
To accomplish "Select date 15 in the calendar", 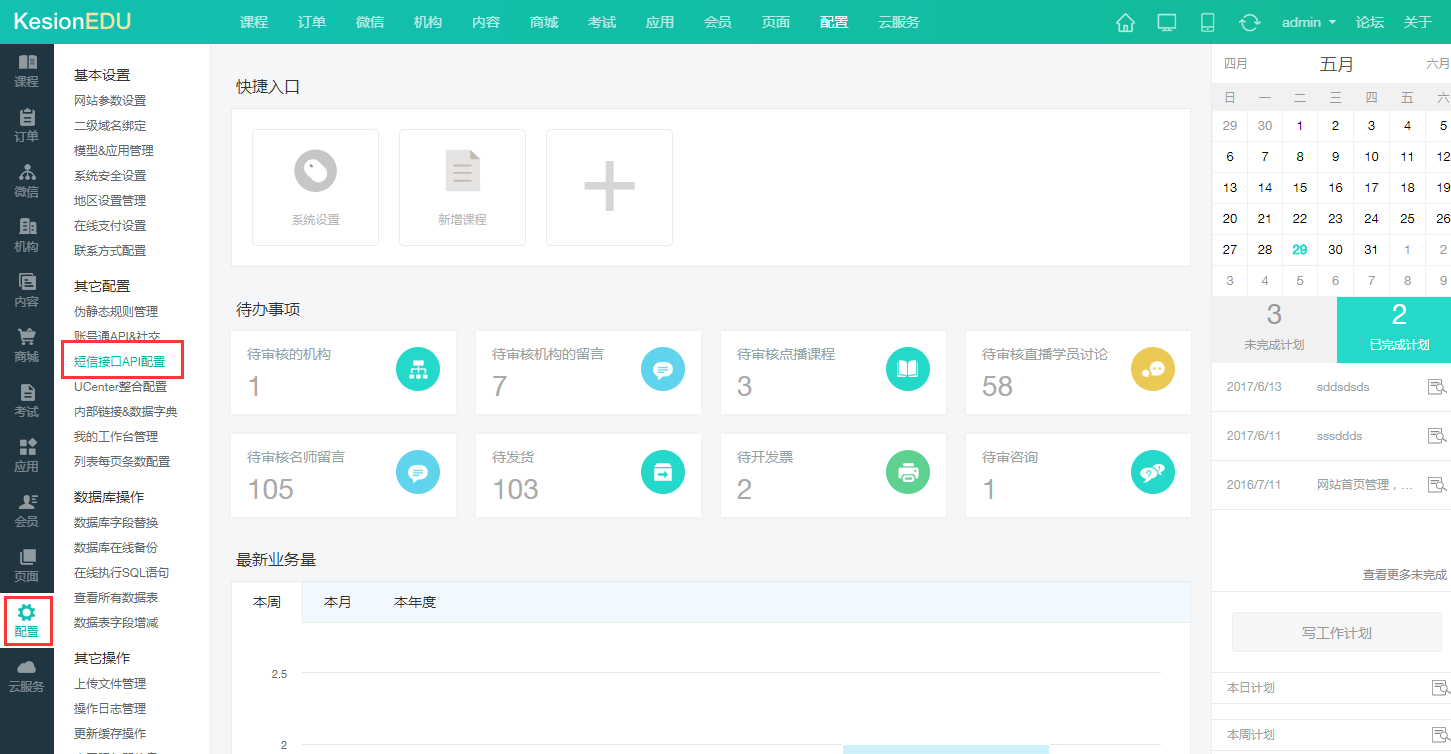I will tap(1300, 187).
